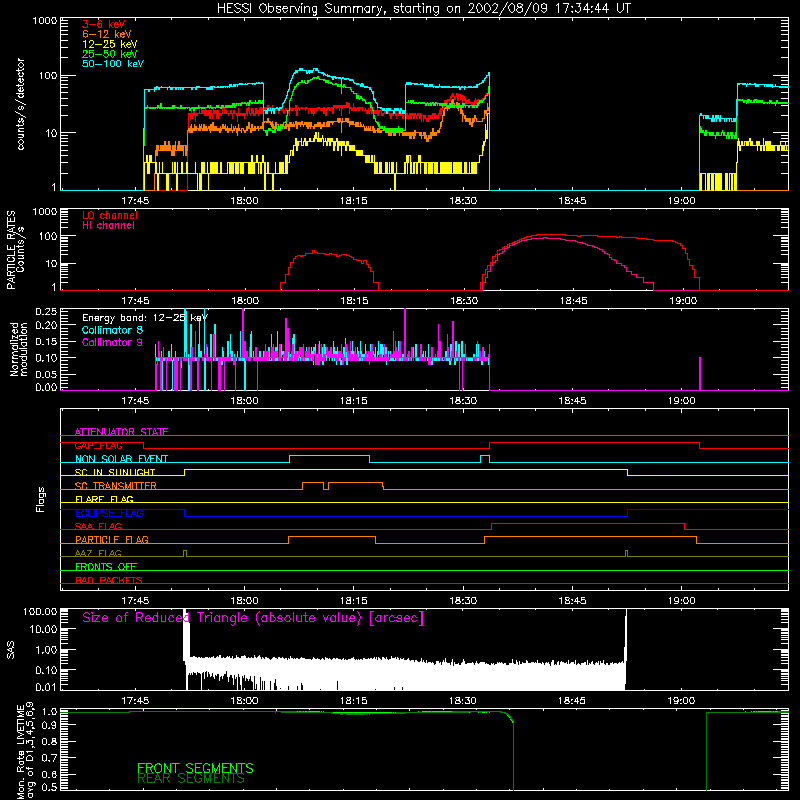Click the Mon. Rate LIVETIME axis label

25,751
